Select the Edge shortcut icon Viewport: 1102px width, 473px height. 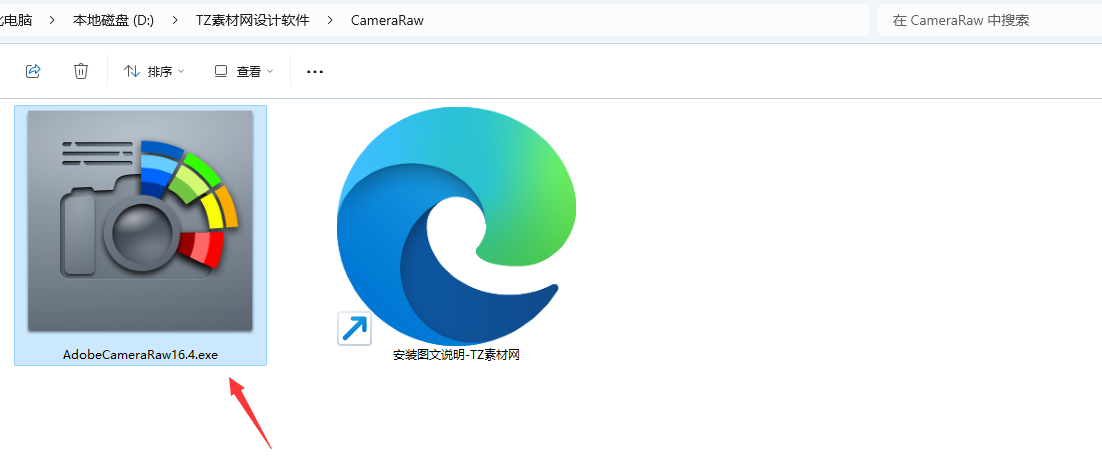click(x=456, y=226)
